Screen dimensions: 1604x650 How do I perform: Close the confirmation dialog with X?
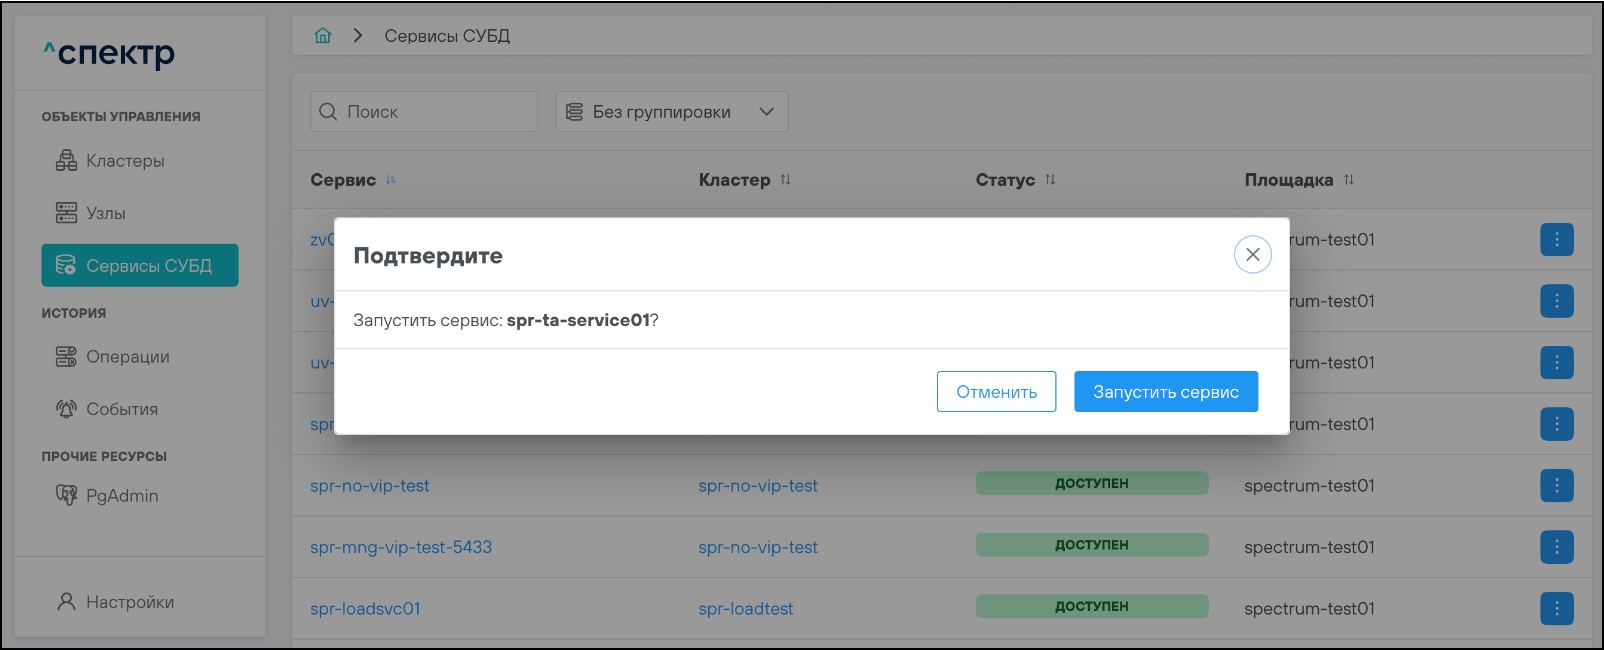coord(1252,255)
